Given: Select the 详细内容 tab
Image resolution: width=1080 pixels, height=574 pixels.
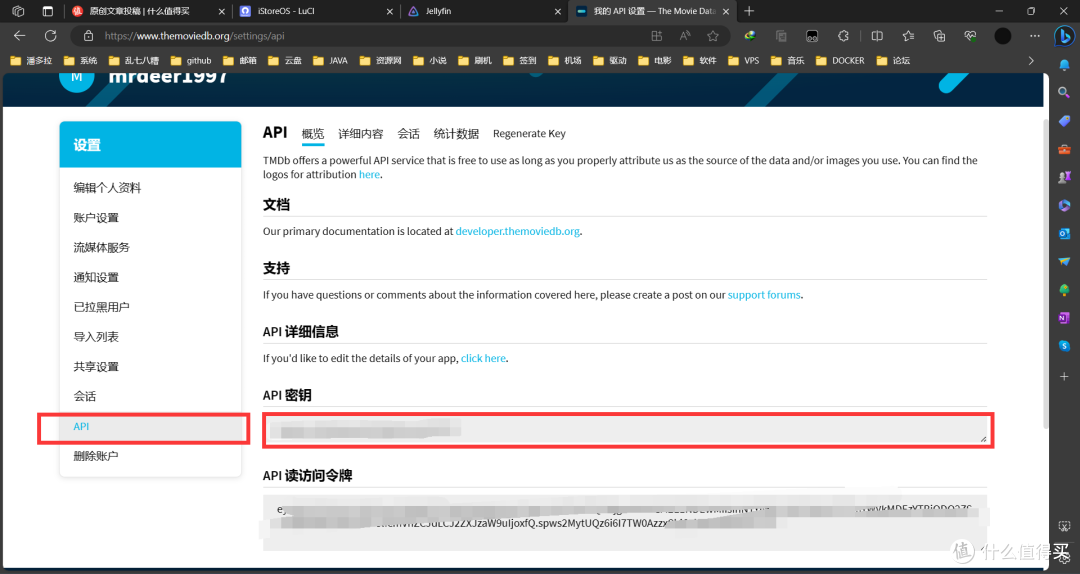Looking at the screenshot, I should click(x=360, y=134).
